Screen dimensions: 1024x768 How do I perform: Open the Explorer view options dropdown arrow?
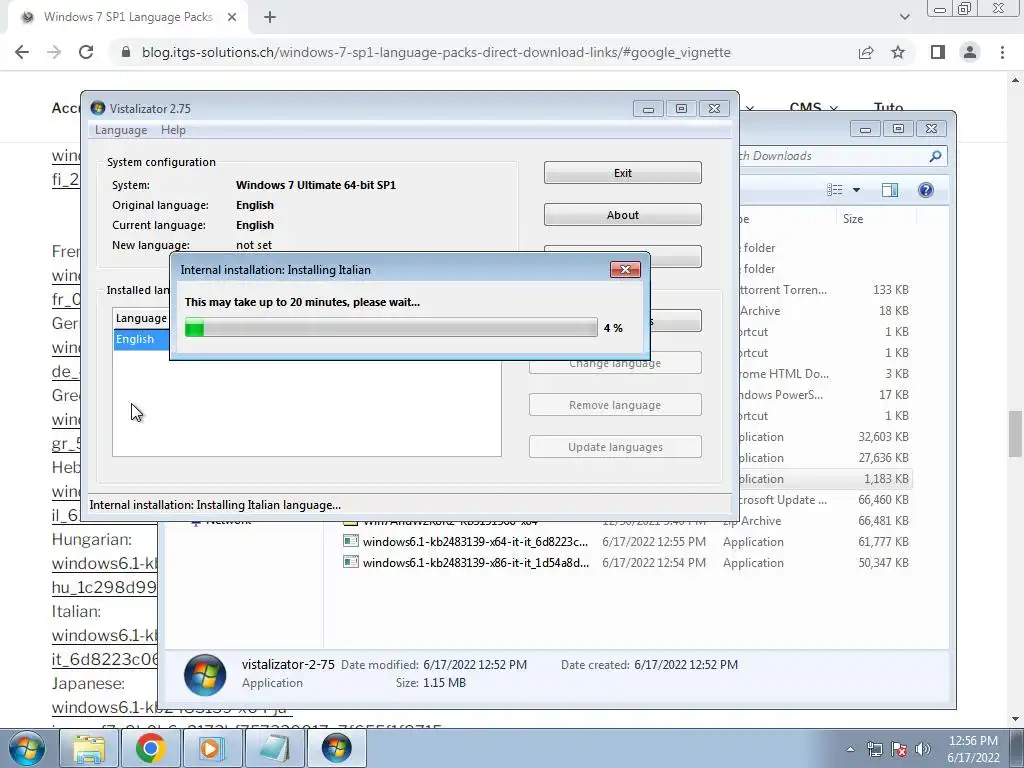click(x=856, y=190)
